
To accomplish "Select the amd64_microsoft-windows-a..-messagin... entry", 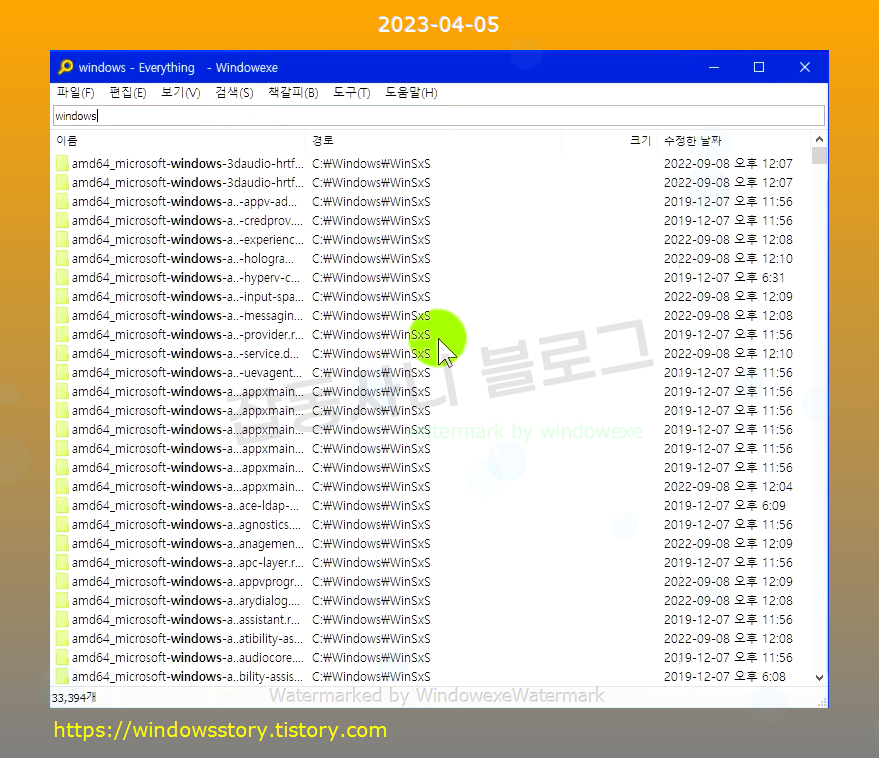I will (x=187, y=316).
